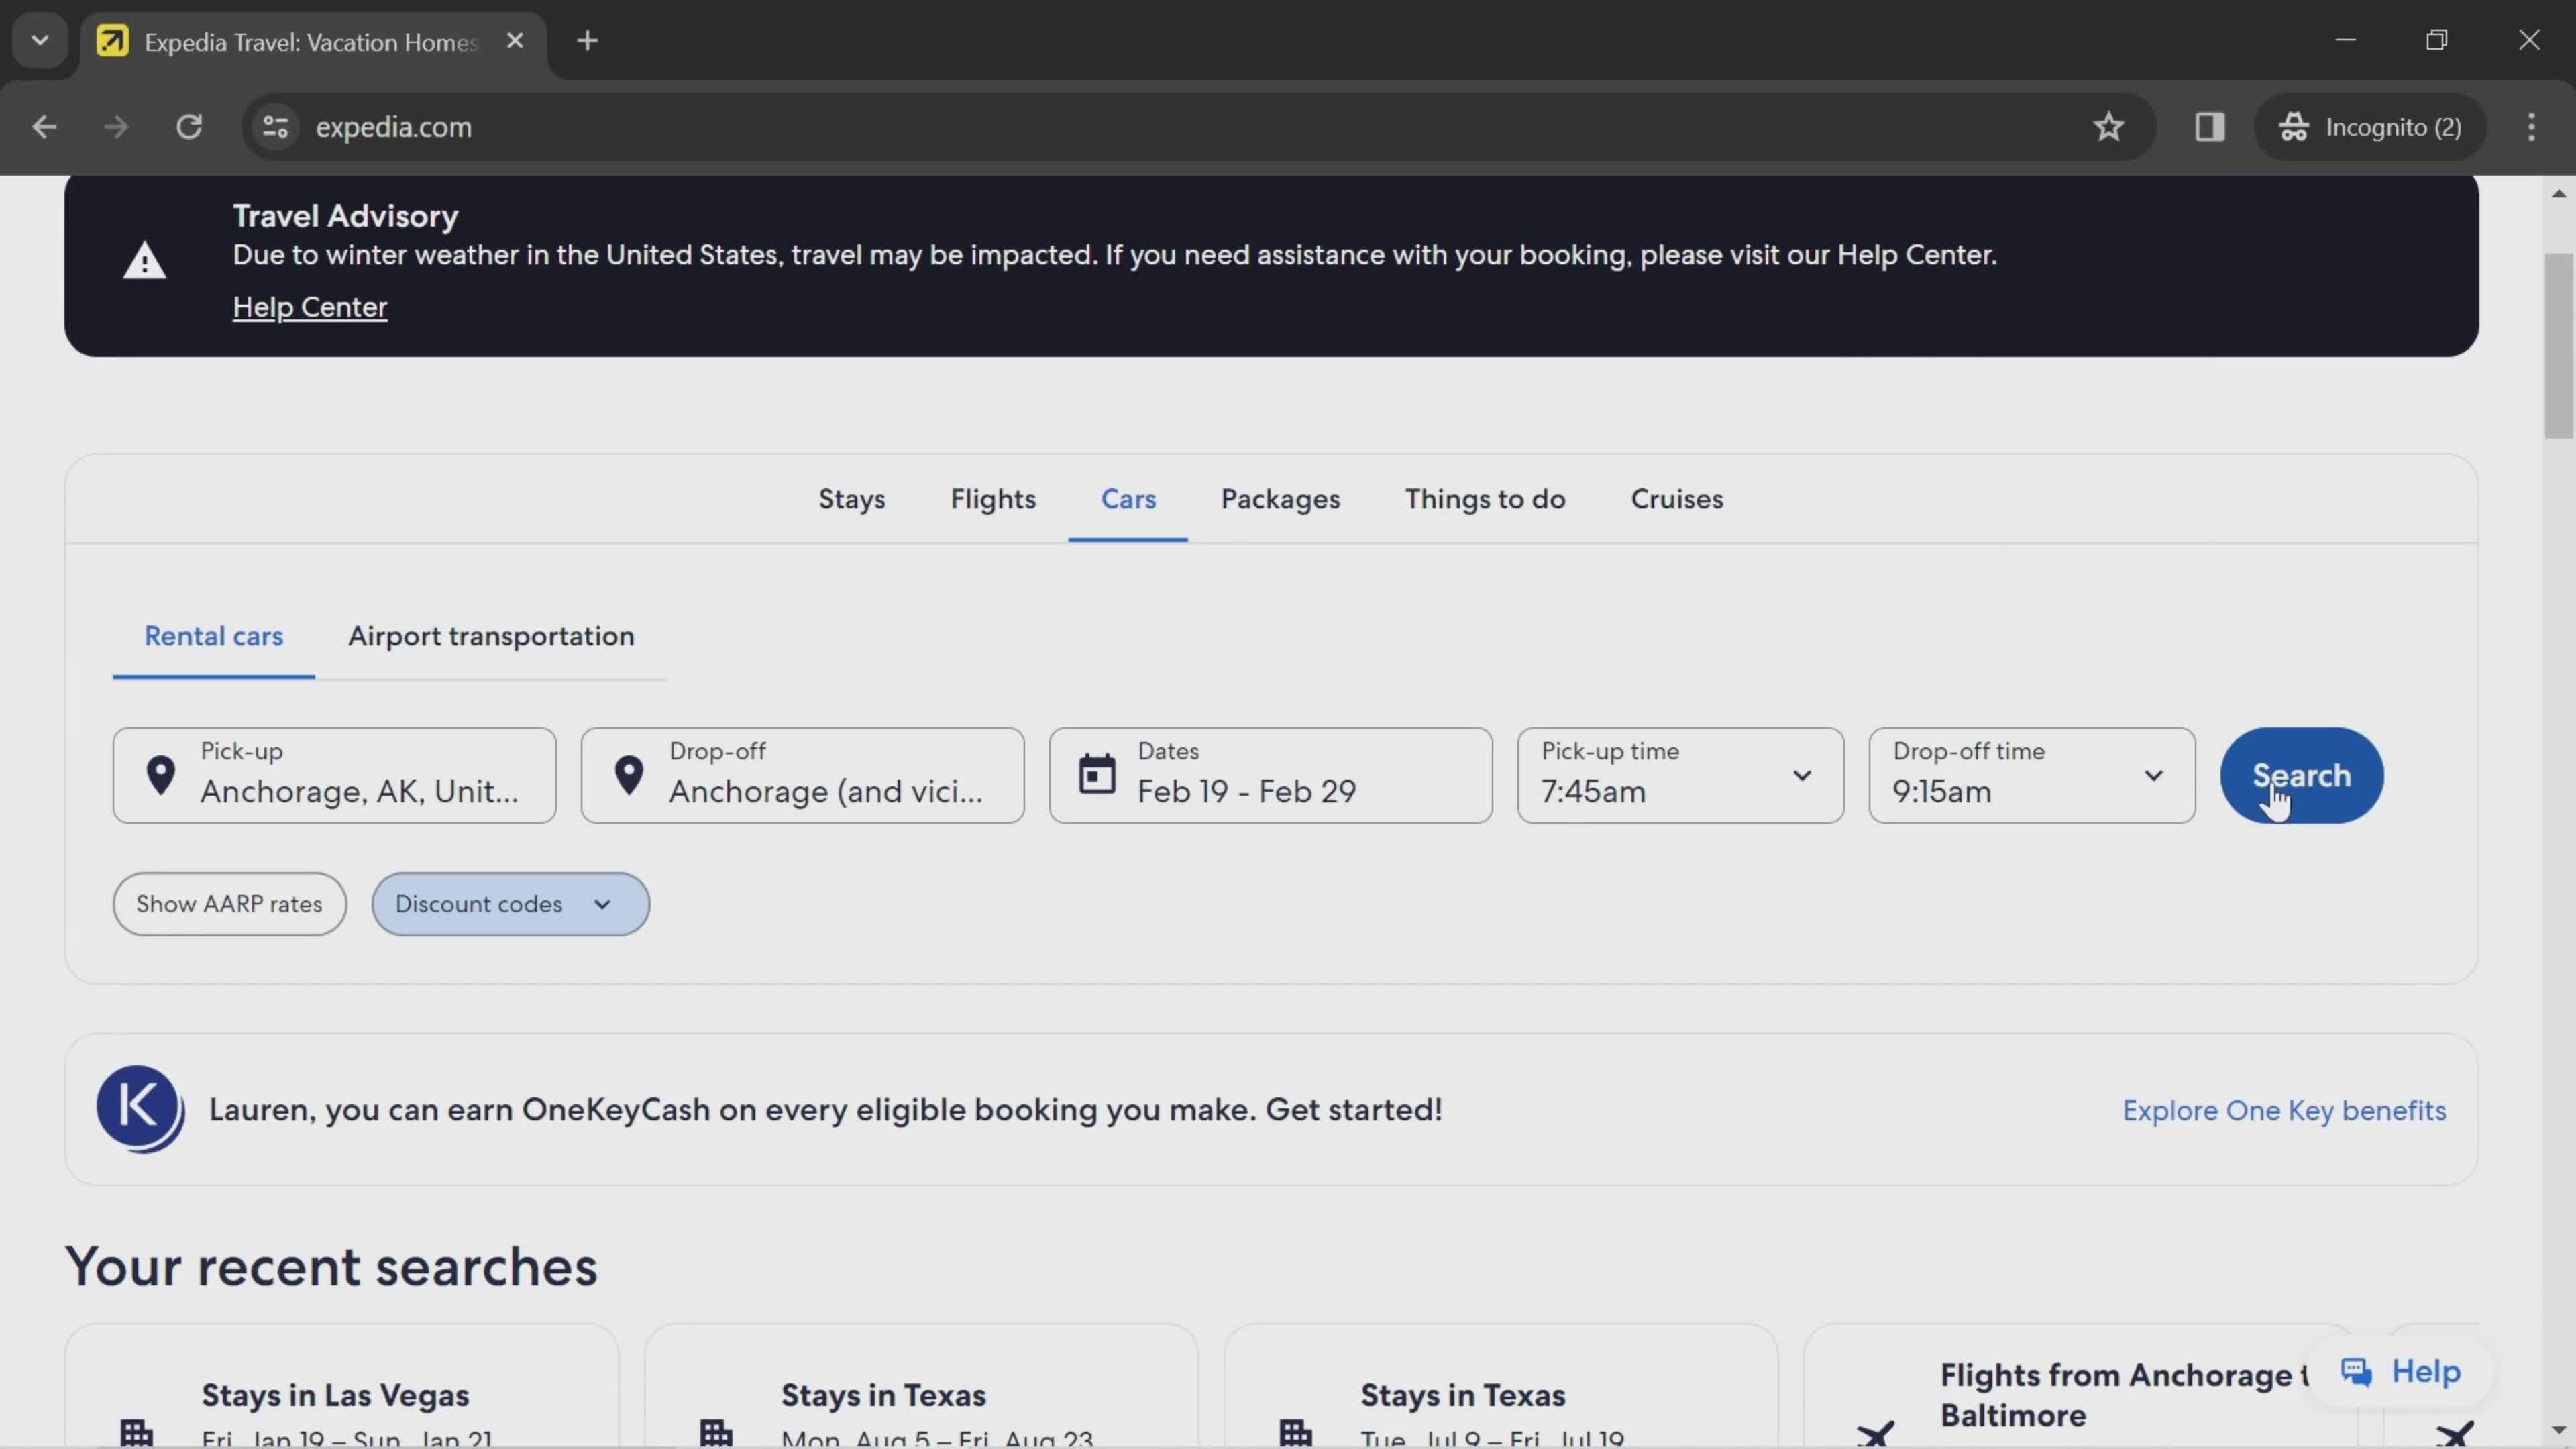The image size is (2576, 1449).
Task: Close the Expedia Travel tab
Action: pos(515,41)
